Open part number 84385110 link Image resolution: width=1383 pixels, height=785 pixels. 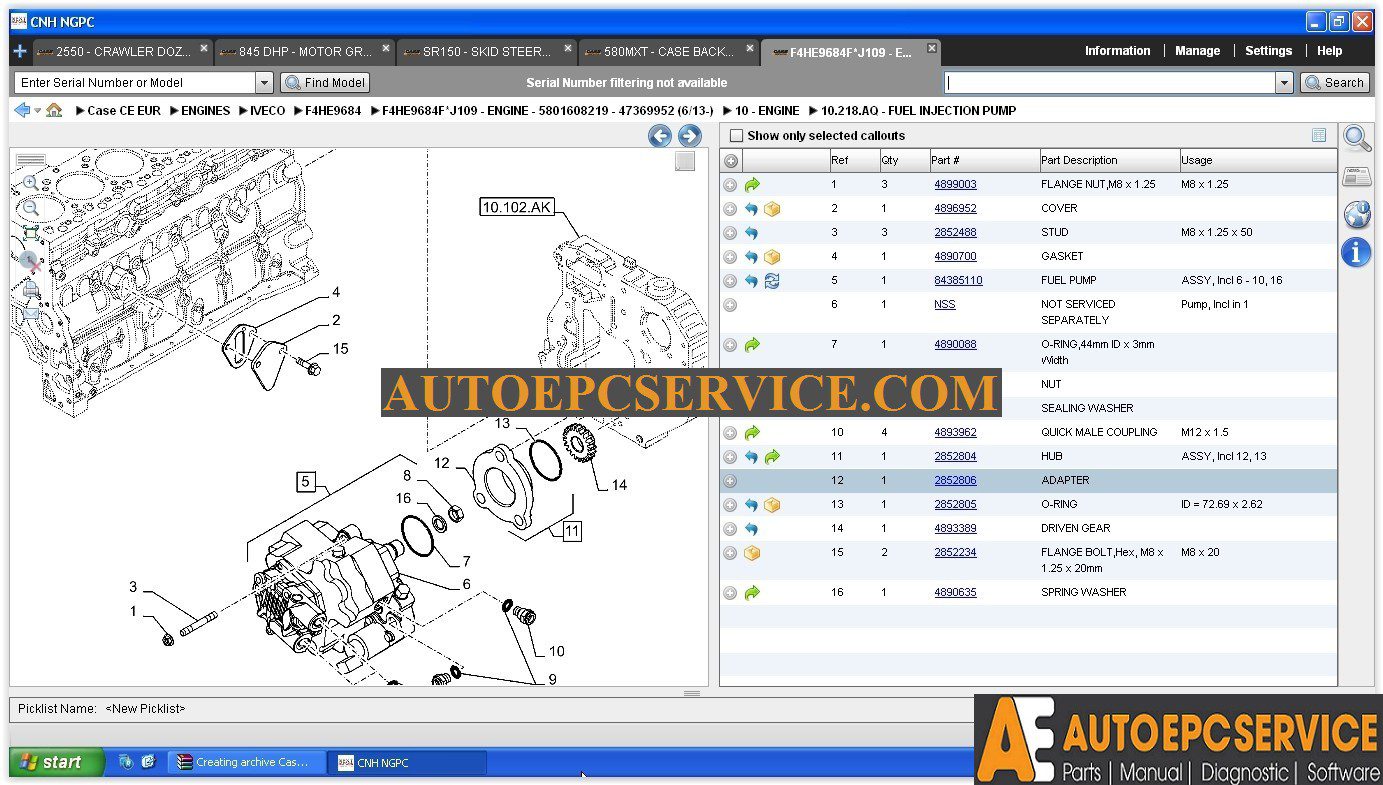coord(958,281)
